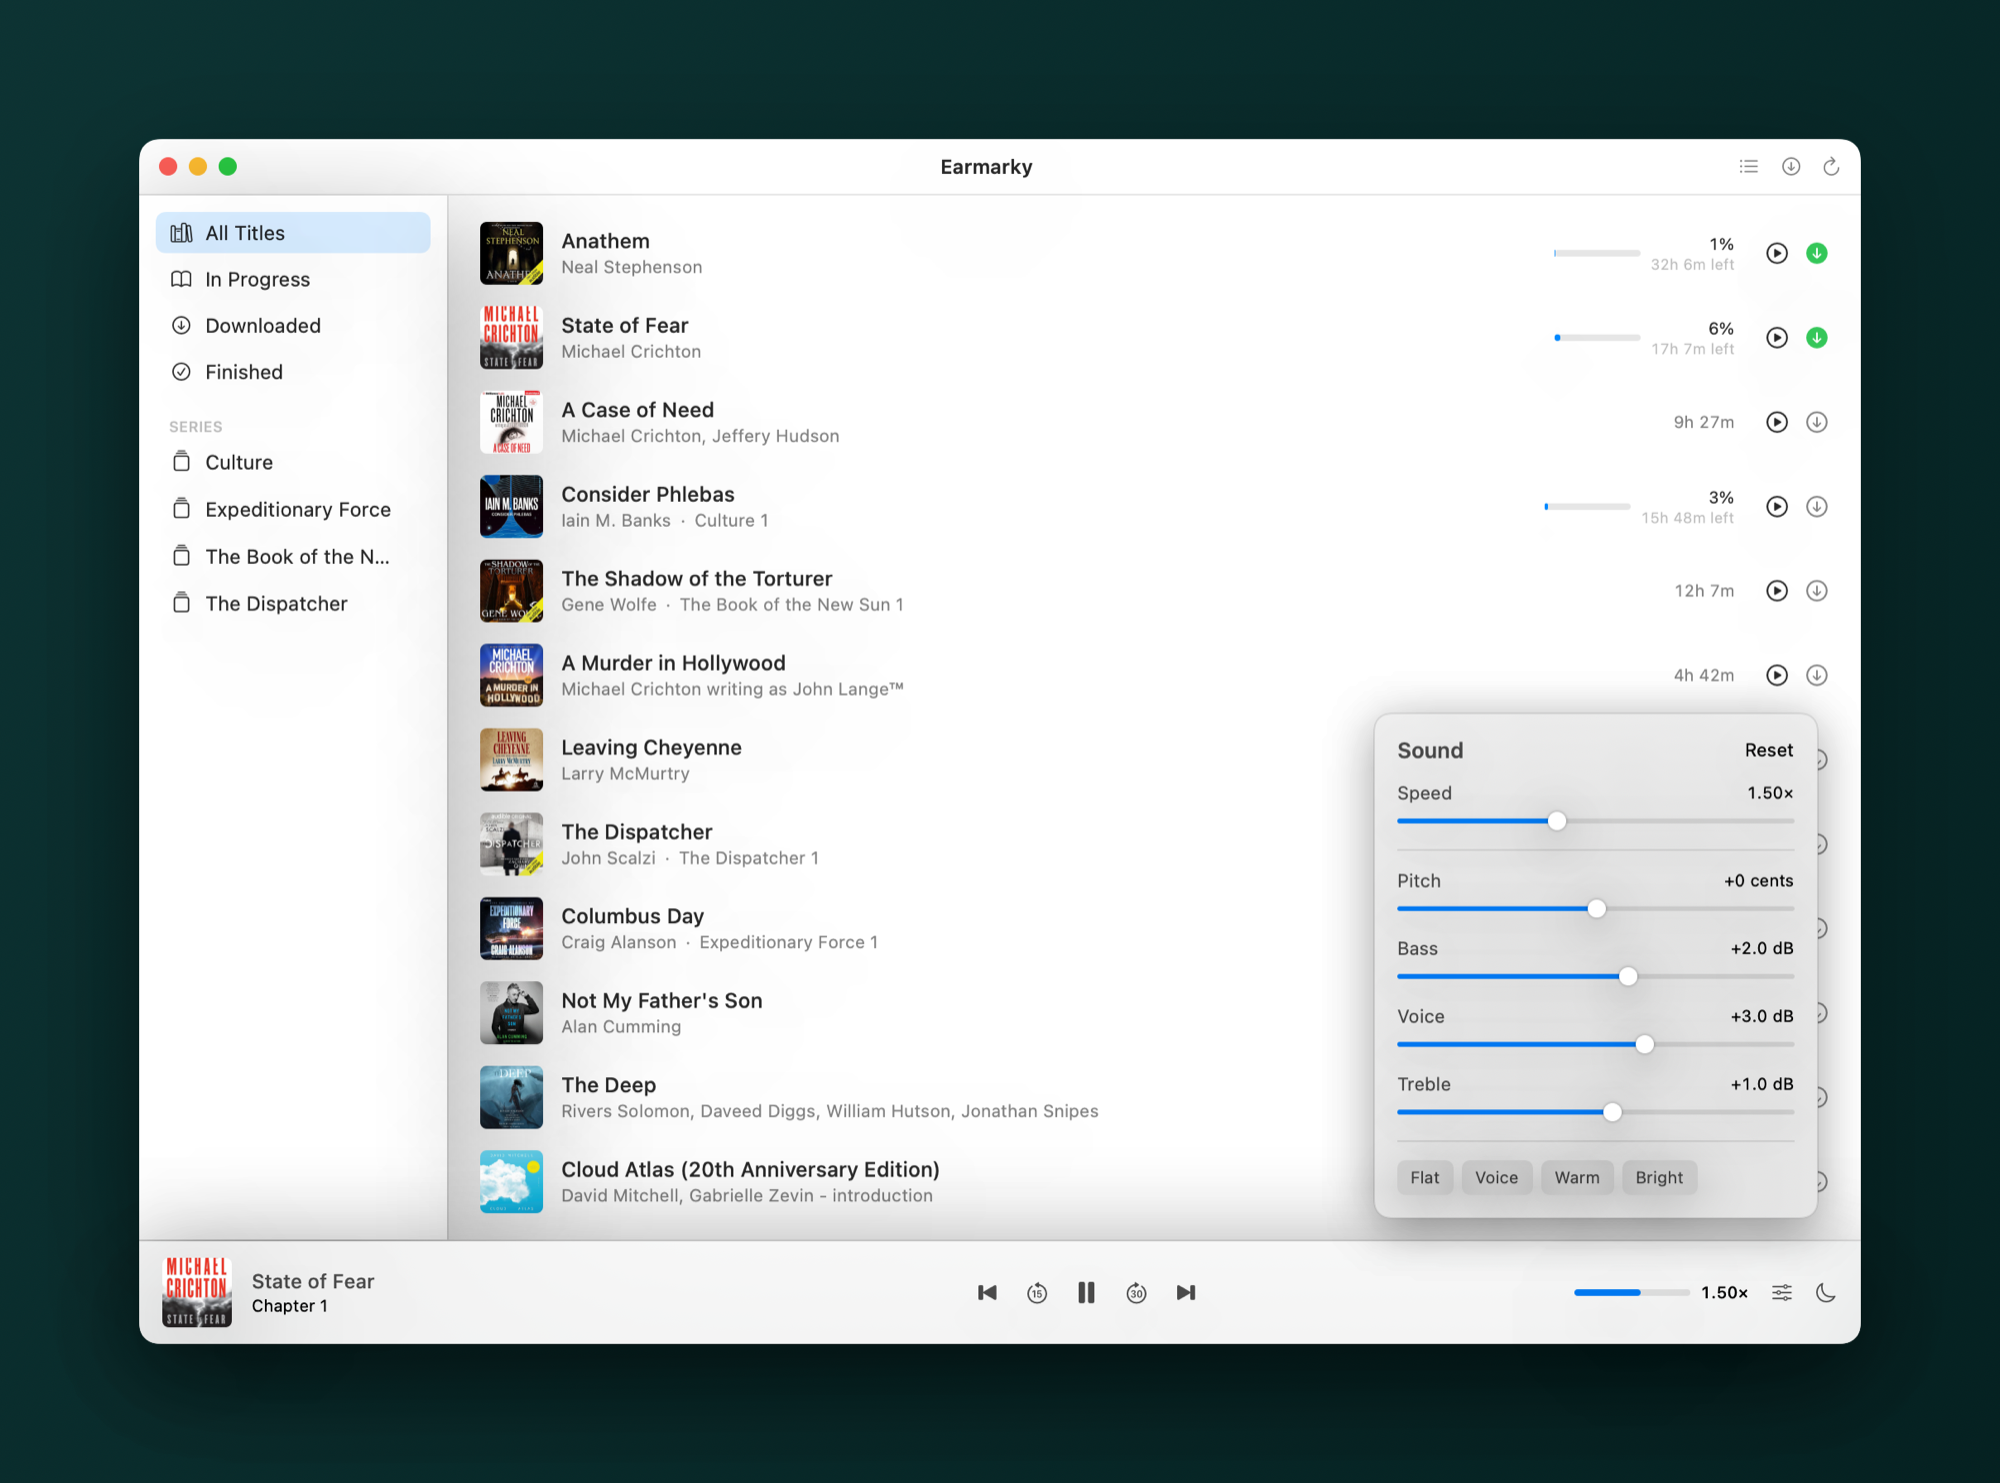This screenshot has width=2000, height=1483.
Task: Click Anathem's green downloaded icon
Action: [x=1817, y=253]
